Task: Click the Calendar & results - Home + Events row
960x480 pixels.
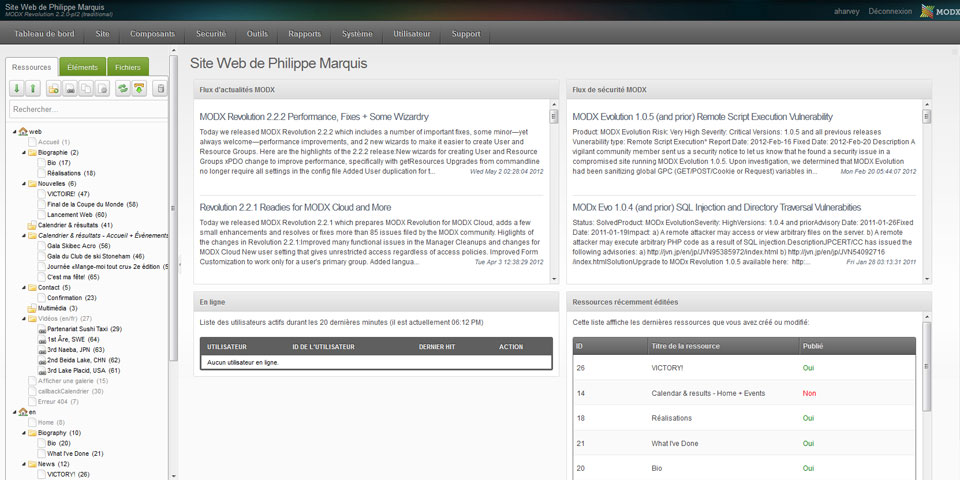Action: (x=744, y=393)
